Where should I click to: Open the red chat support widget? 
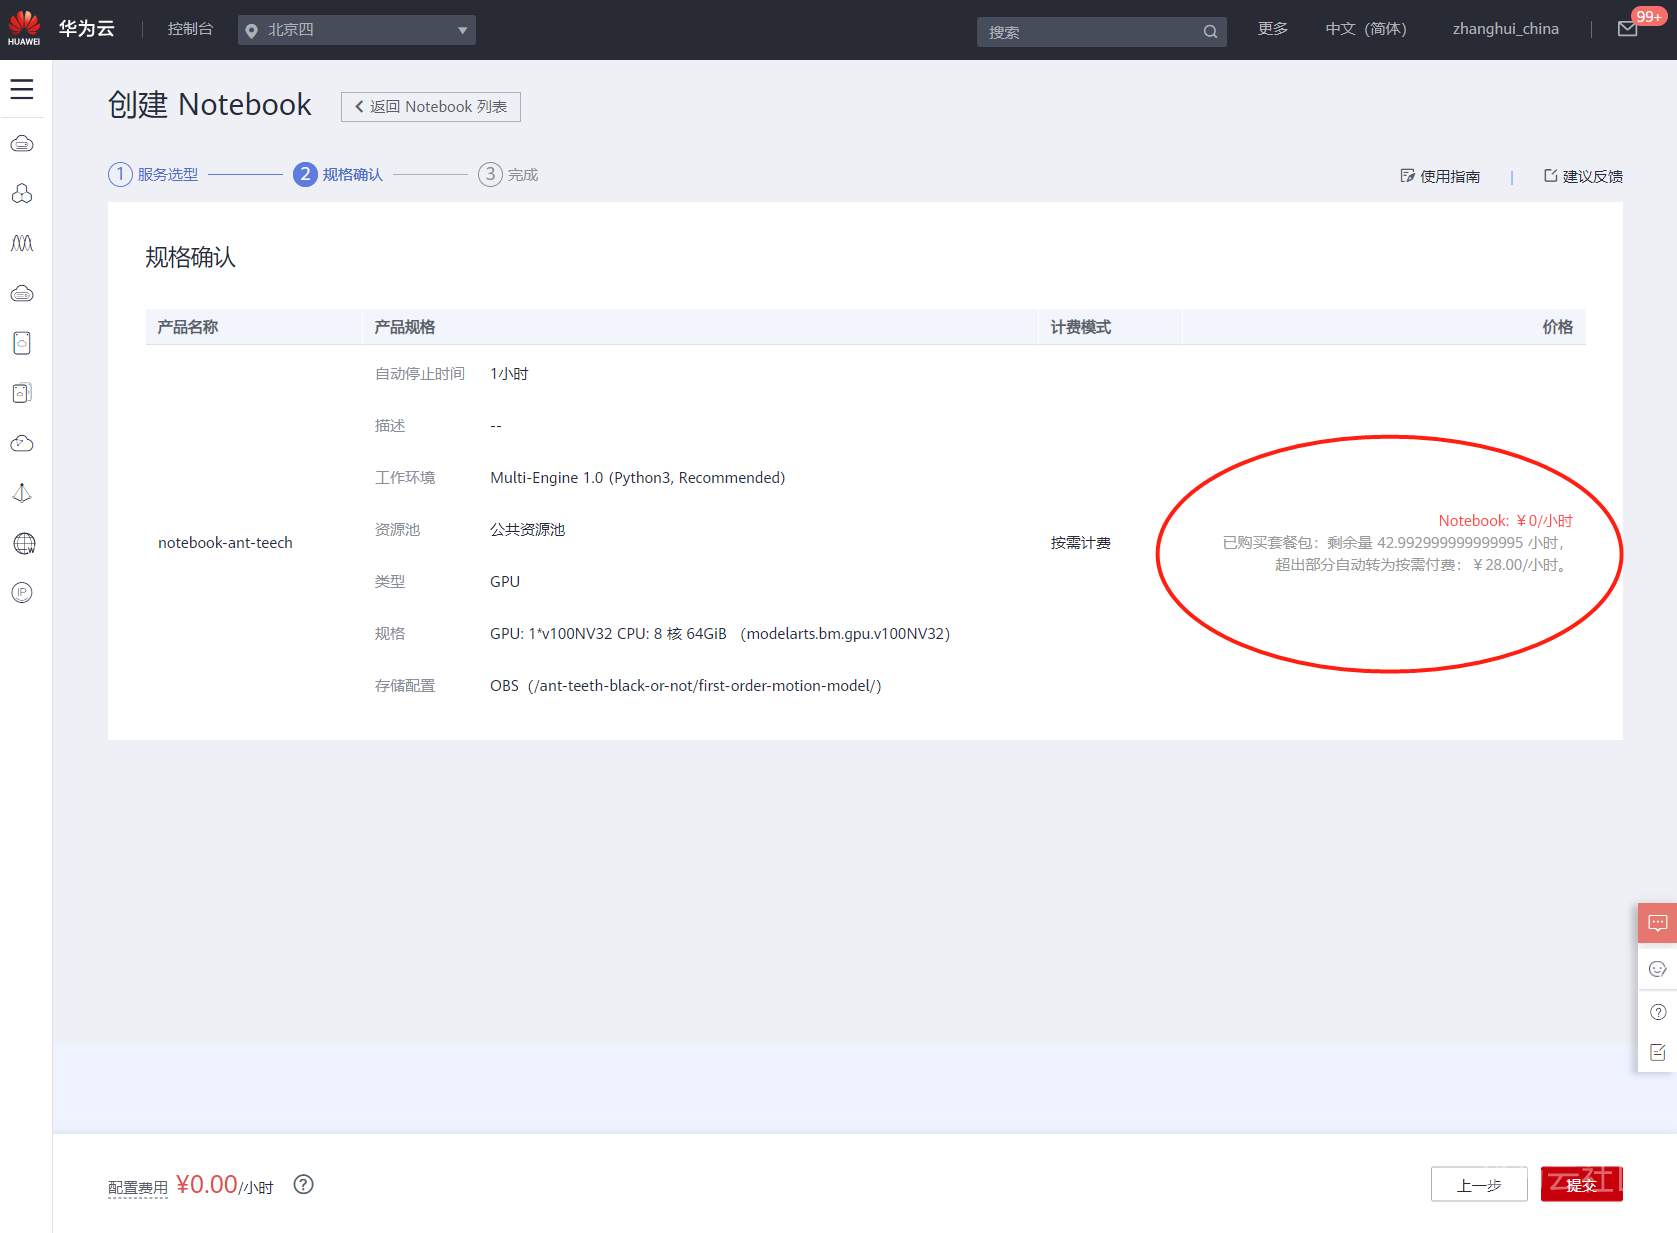click(1657, 923)
